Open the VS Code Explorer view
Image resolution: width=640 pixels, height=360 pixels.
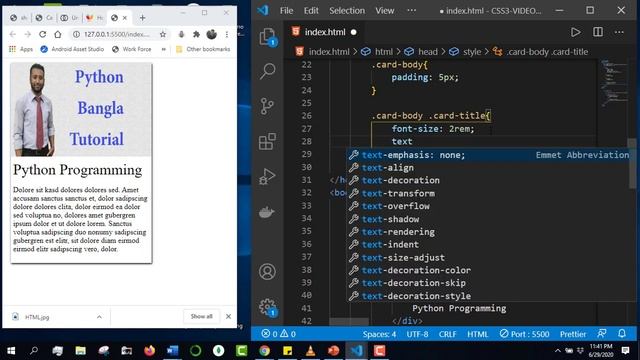tap(267, 37)
